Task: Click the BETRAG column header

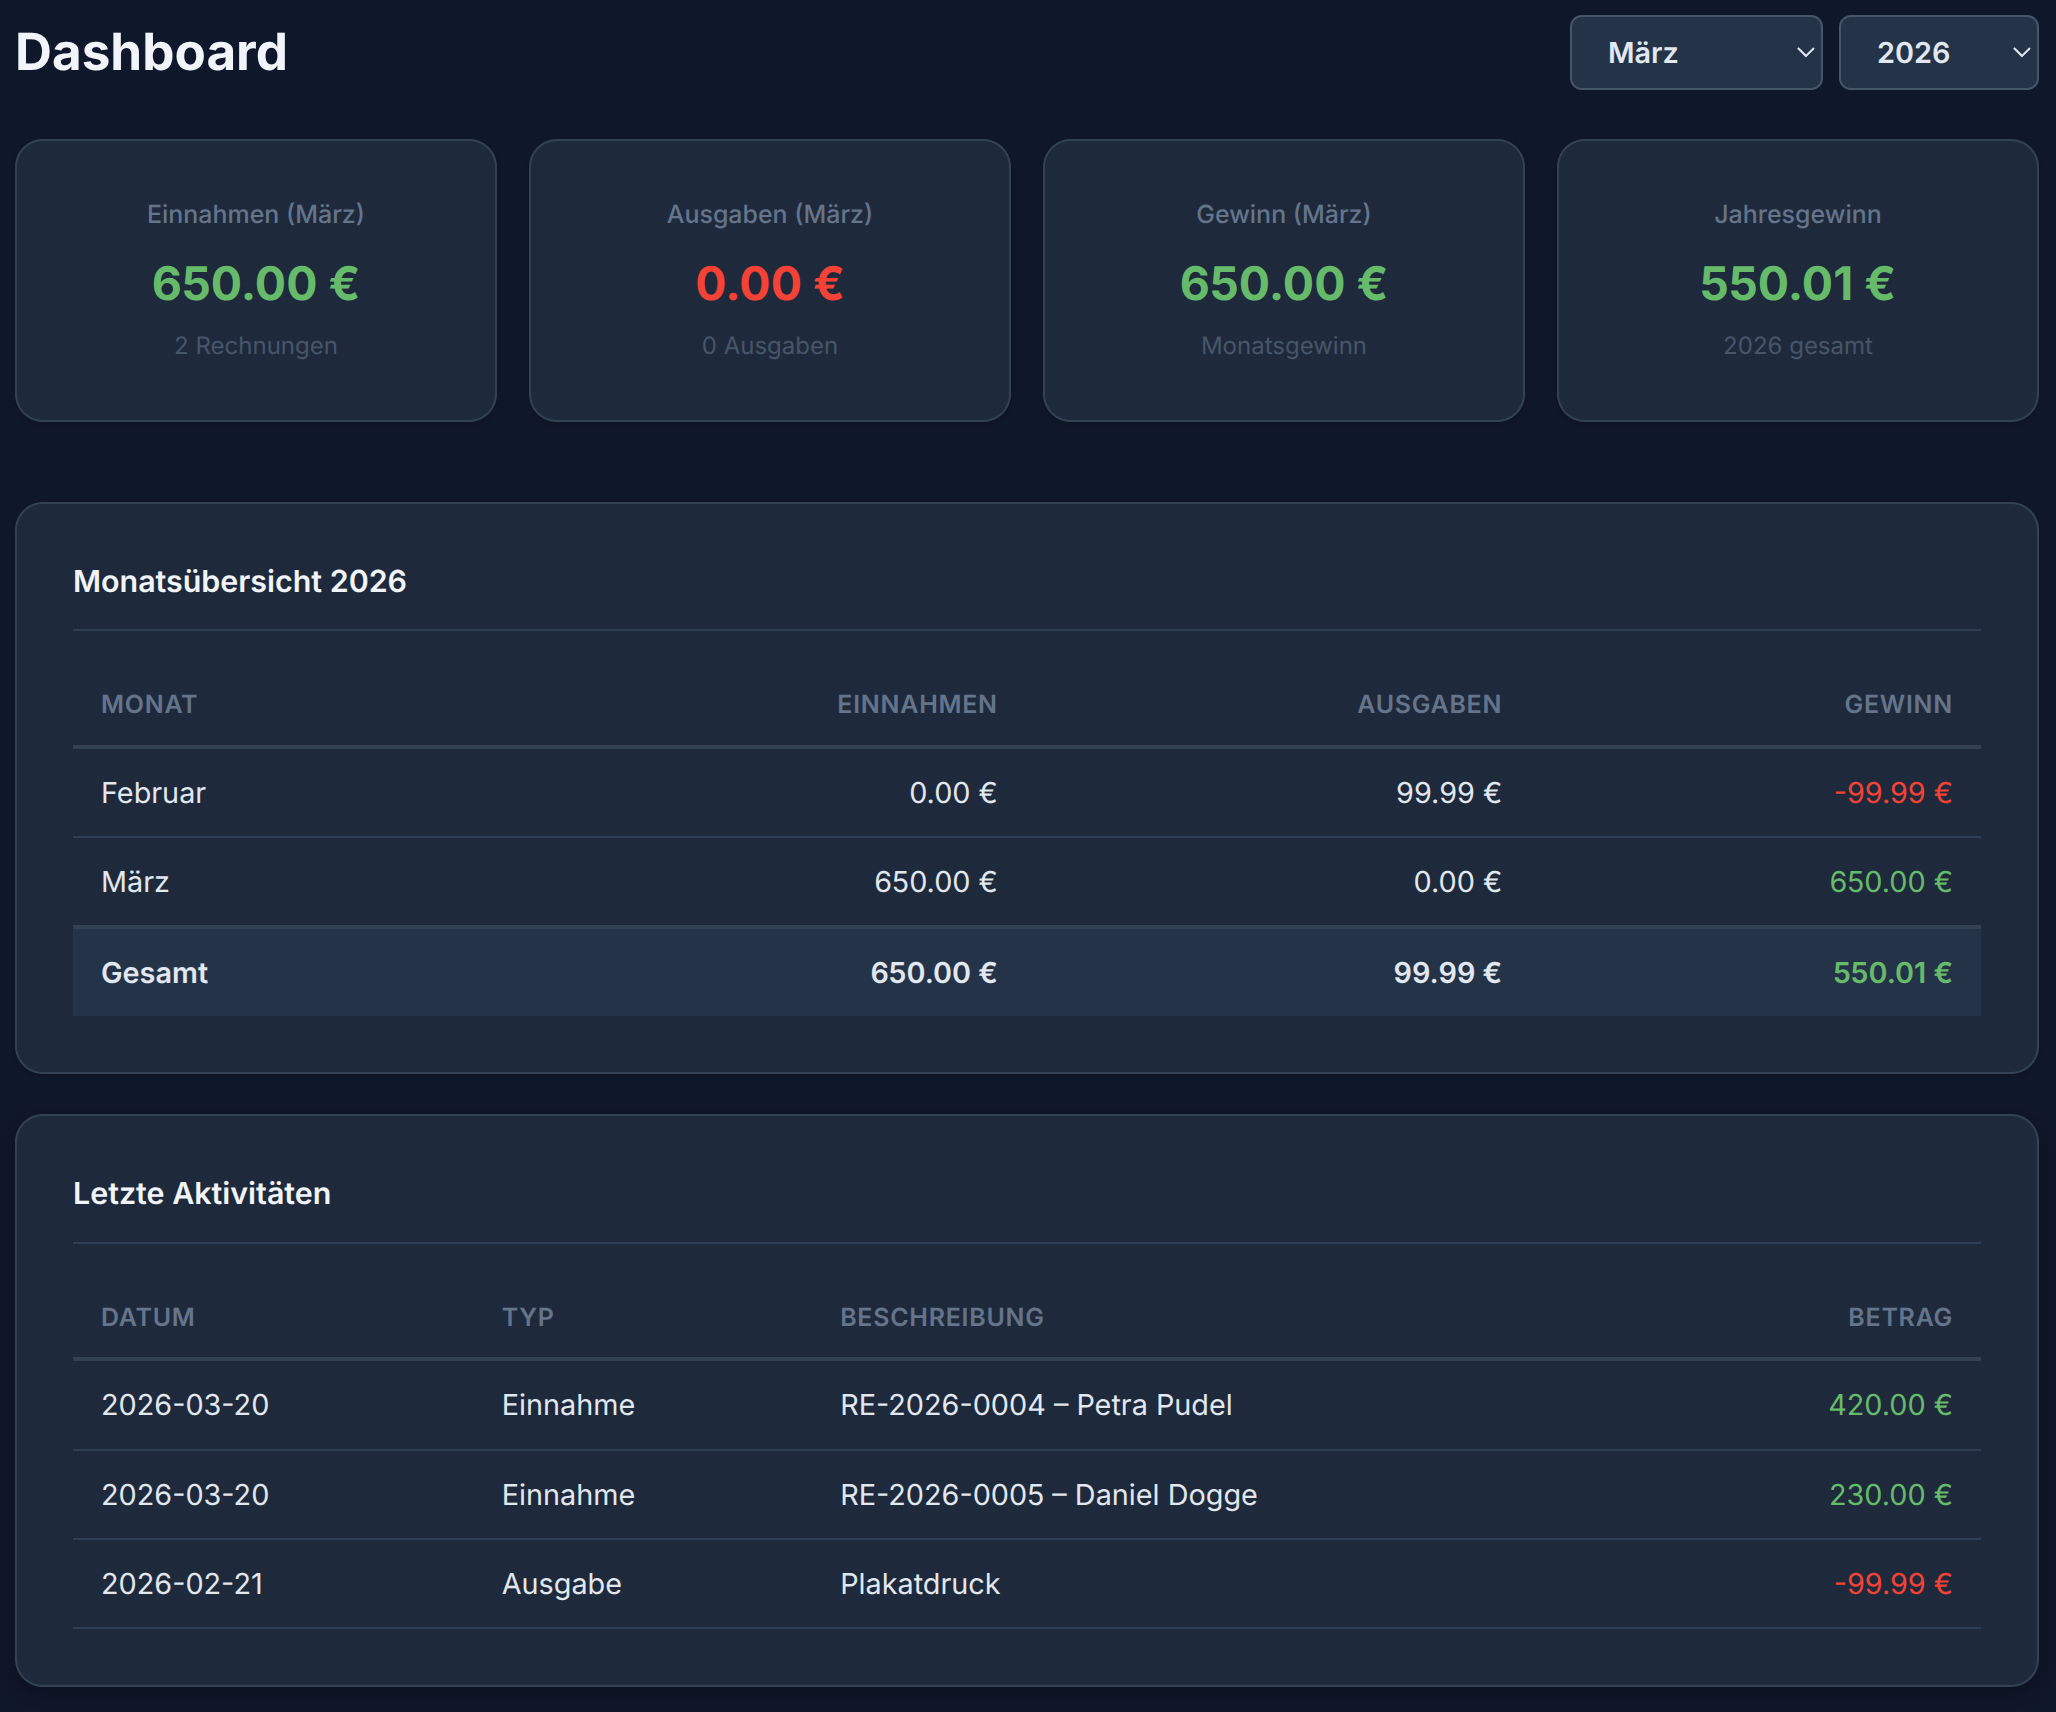Action: coord(1899,1317)
